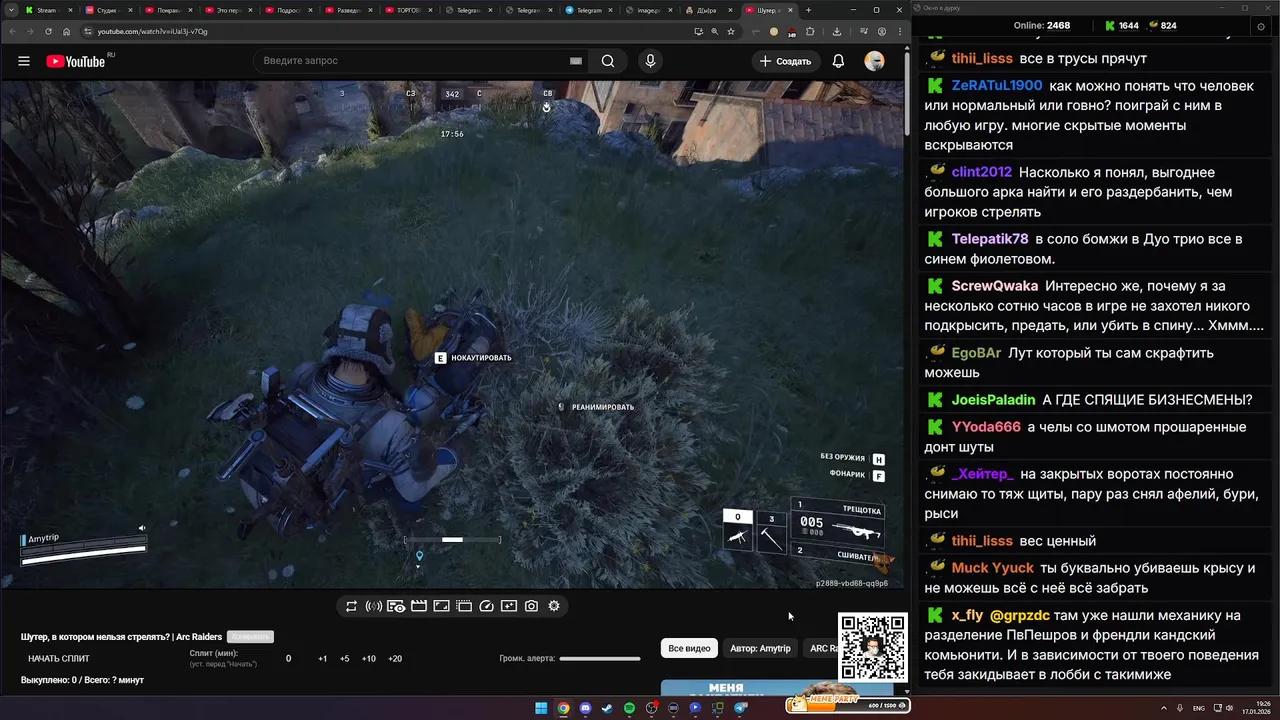This screenshot has width=1280, height=720.
Task: Click the split minutes value 0
Action: click(x=289, y=659)
